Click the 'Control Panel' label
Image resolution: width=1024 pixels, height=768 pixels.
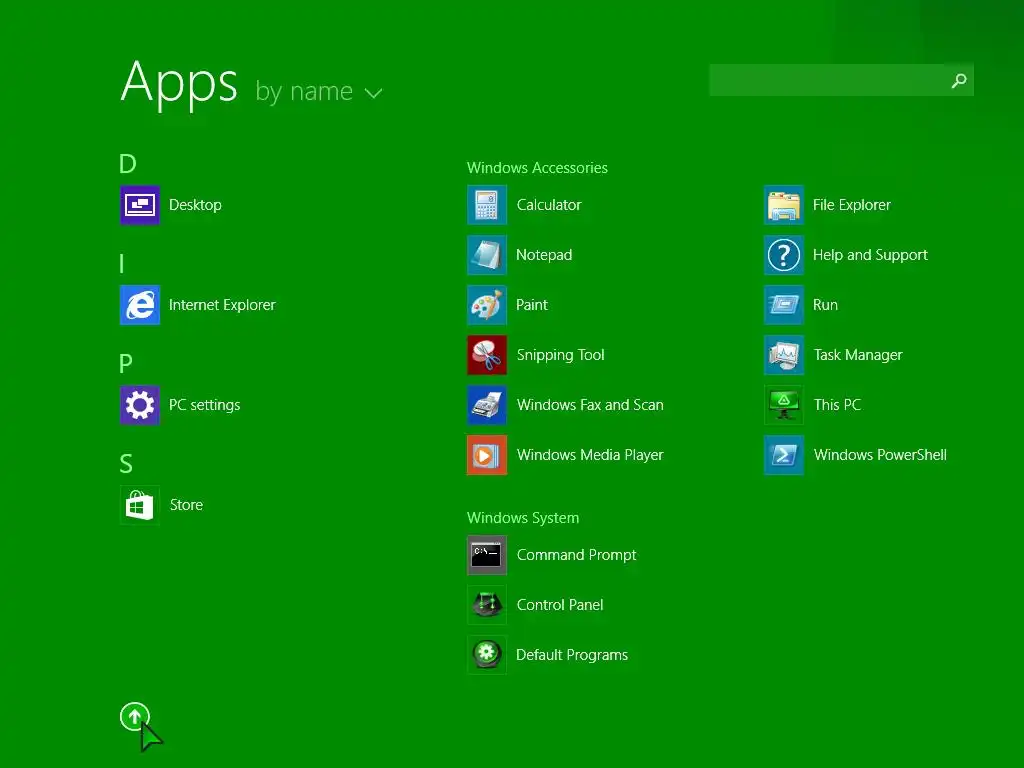click(560, 605)
